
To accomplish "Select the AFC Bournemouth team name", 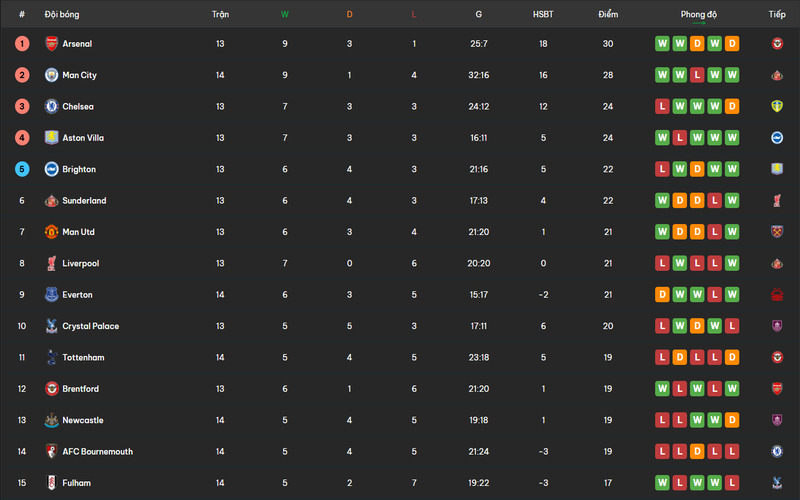I will point(97,452).
